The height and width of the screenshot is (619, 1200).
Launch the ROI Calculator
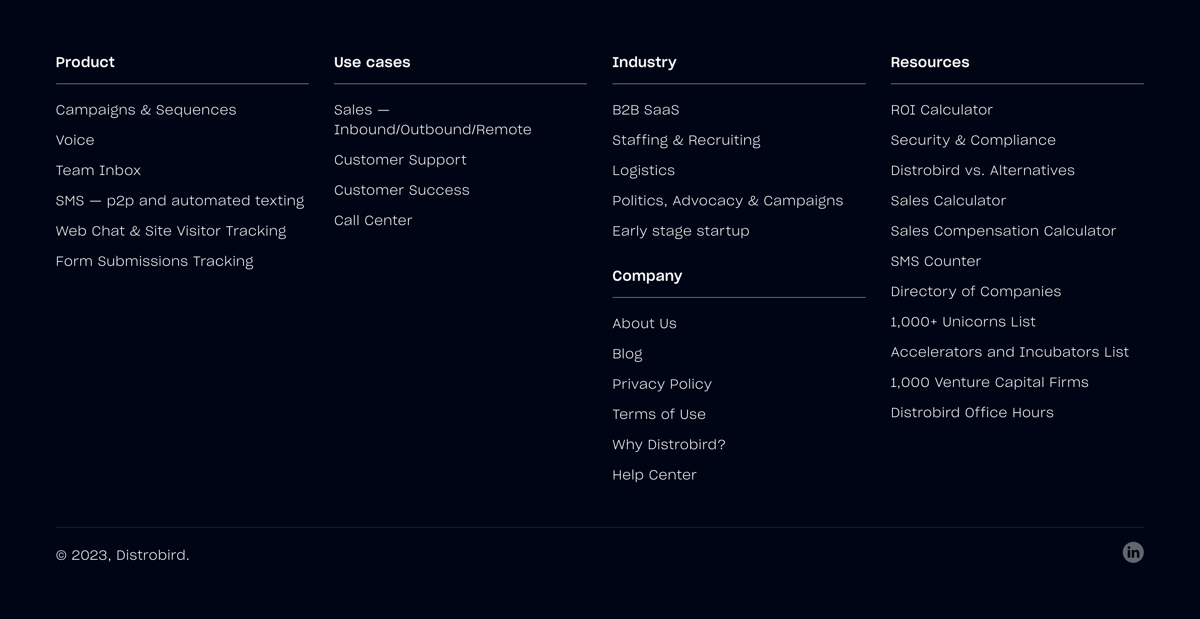(x=941, y=110)
